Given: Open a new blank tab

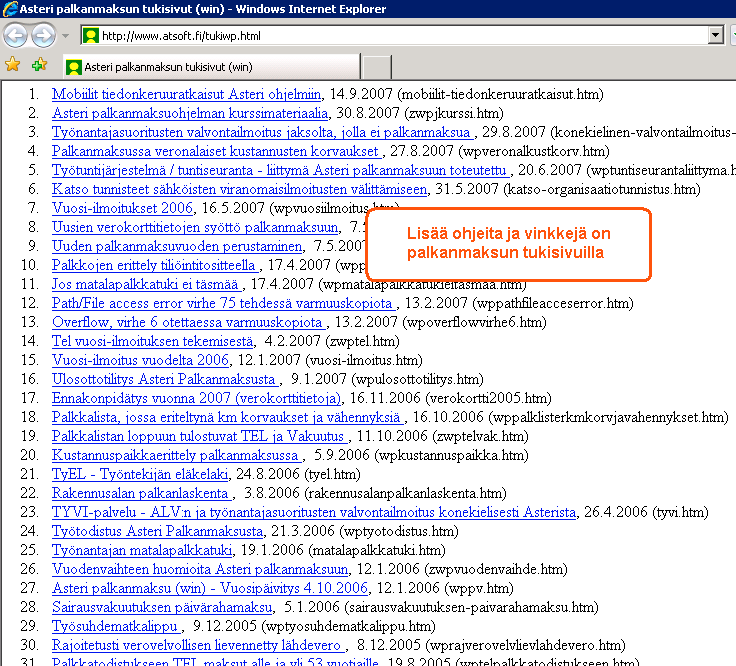Looking at the screenshot, I should [x=377, y=67].
